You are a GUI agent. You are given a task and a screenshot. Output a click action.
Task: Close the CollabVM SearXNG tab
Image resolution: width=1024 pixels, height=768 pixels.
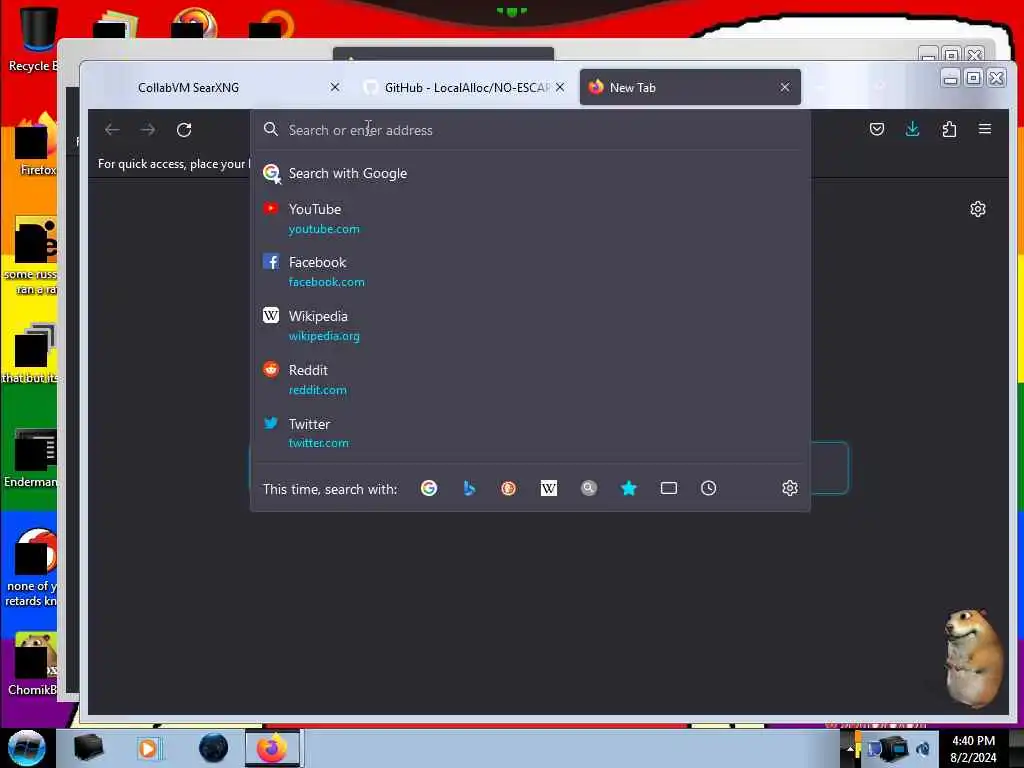tap(335, 87)
